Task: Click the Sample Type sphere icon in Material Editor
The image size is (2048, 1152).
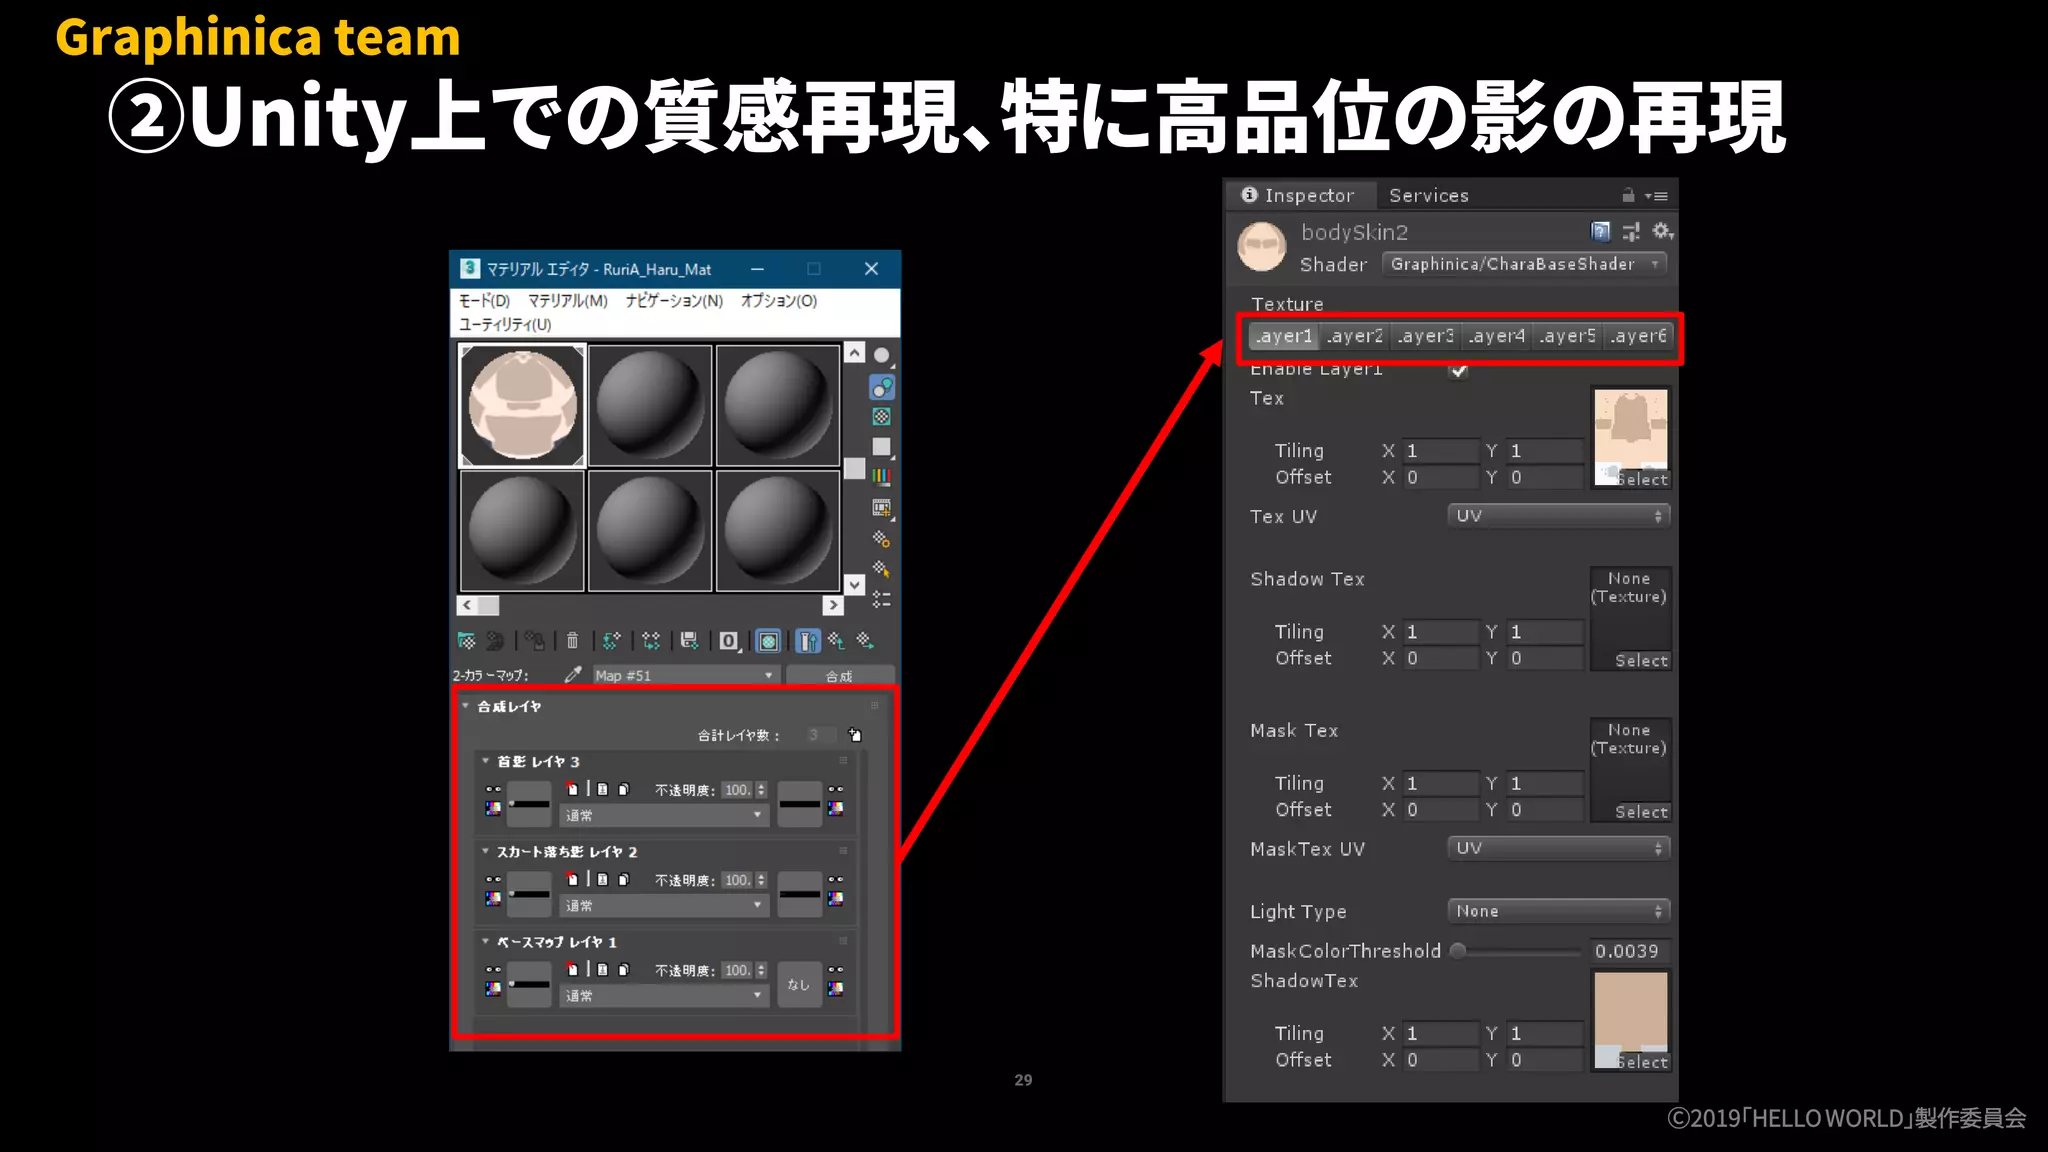Action: pyautogui.click(x=881, y=356)
